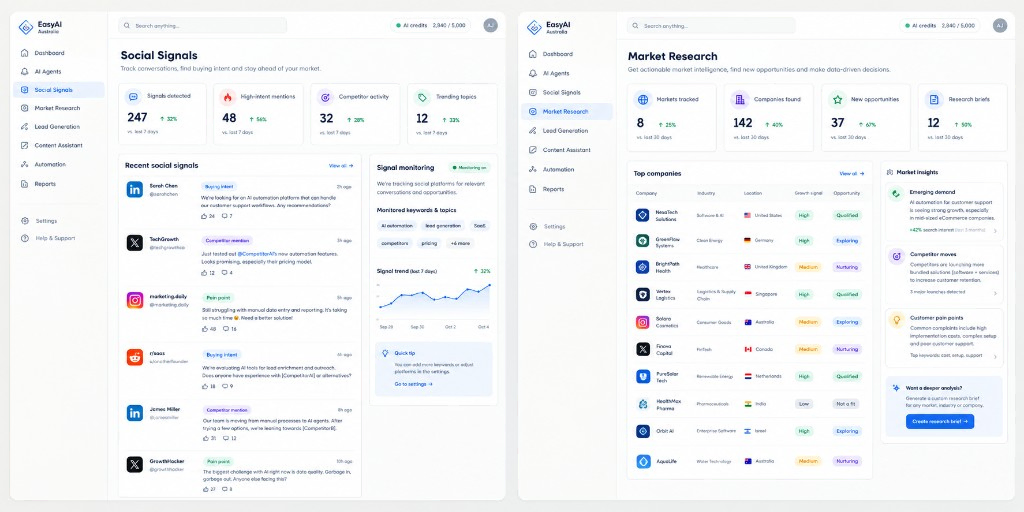Expand the Emerging demand card chevron
The image size is (1024, 512).
(995, 231)
